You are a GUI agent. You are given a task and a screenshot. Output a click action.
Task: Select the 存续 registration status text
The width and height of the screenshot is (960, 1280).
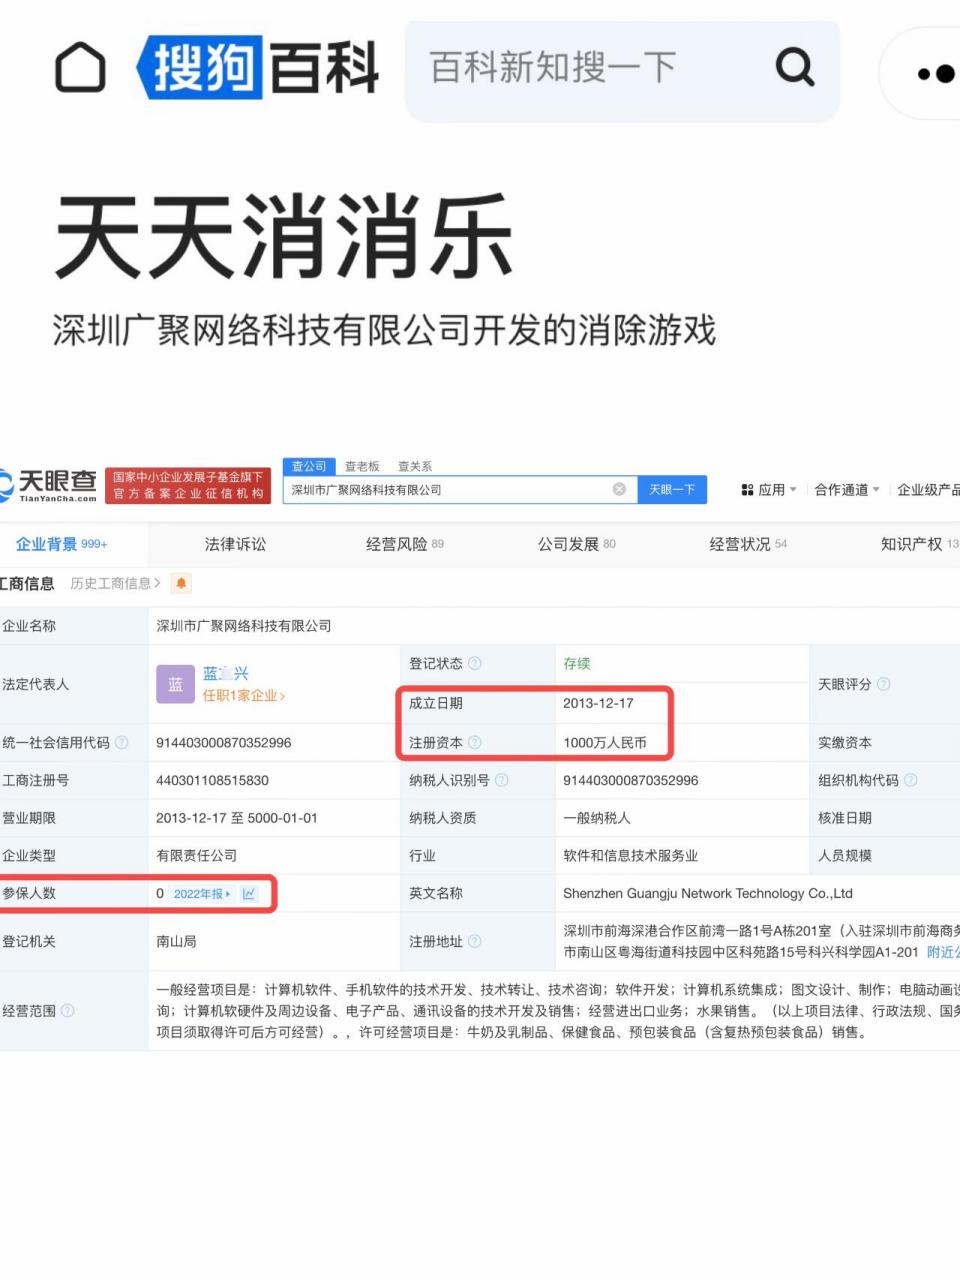pyautogui.click(x=577, y=663)
